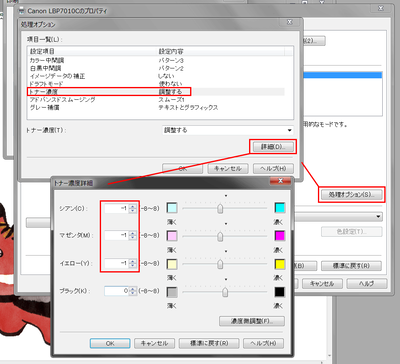Click the 設定項目 column header
The image size is (400, 364).
(x=92, y=51)
